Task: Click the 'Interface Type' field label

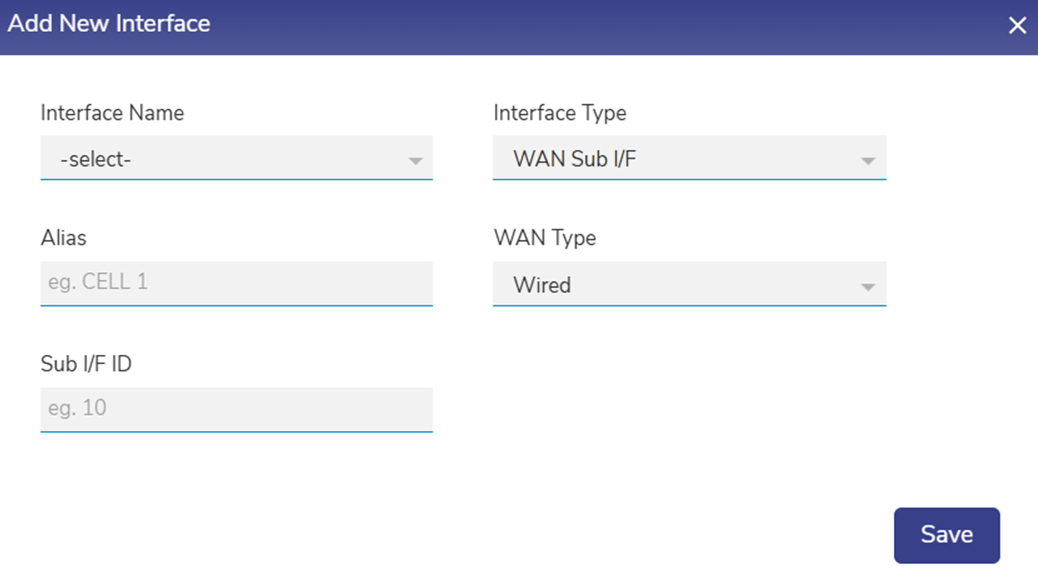Action: (x=560, y=113)
